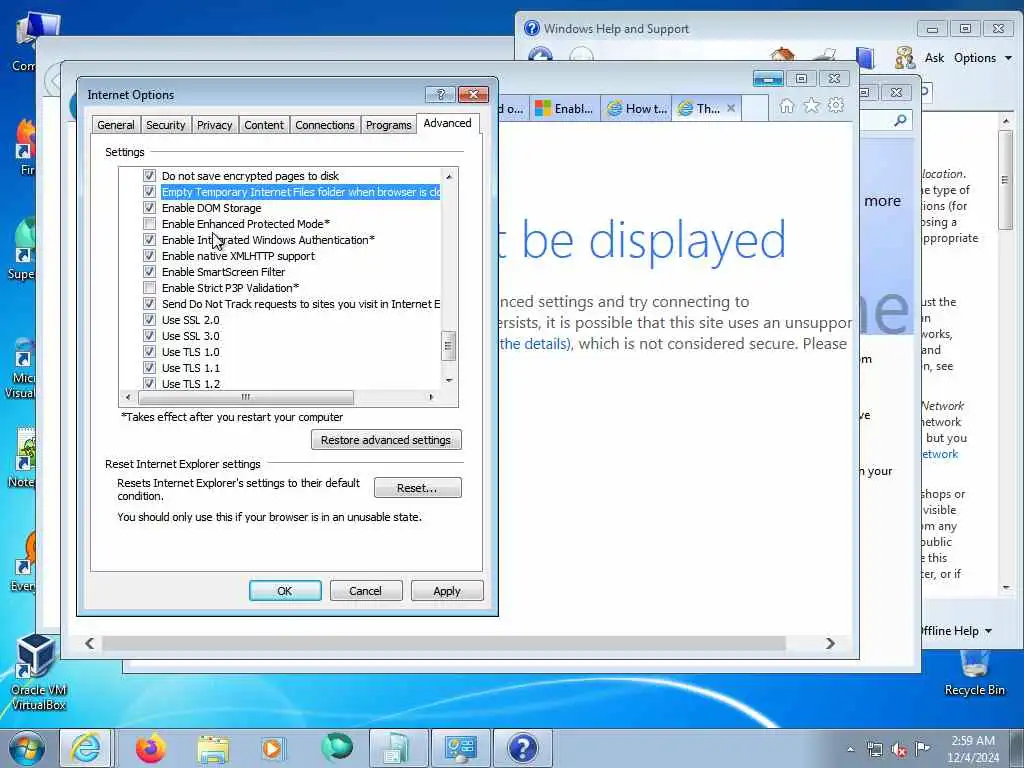Switch to the Content tab
The image size is (1024, 768).
(264, 125)
